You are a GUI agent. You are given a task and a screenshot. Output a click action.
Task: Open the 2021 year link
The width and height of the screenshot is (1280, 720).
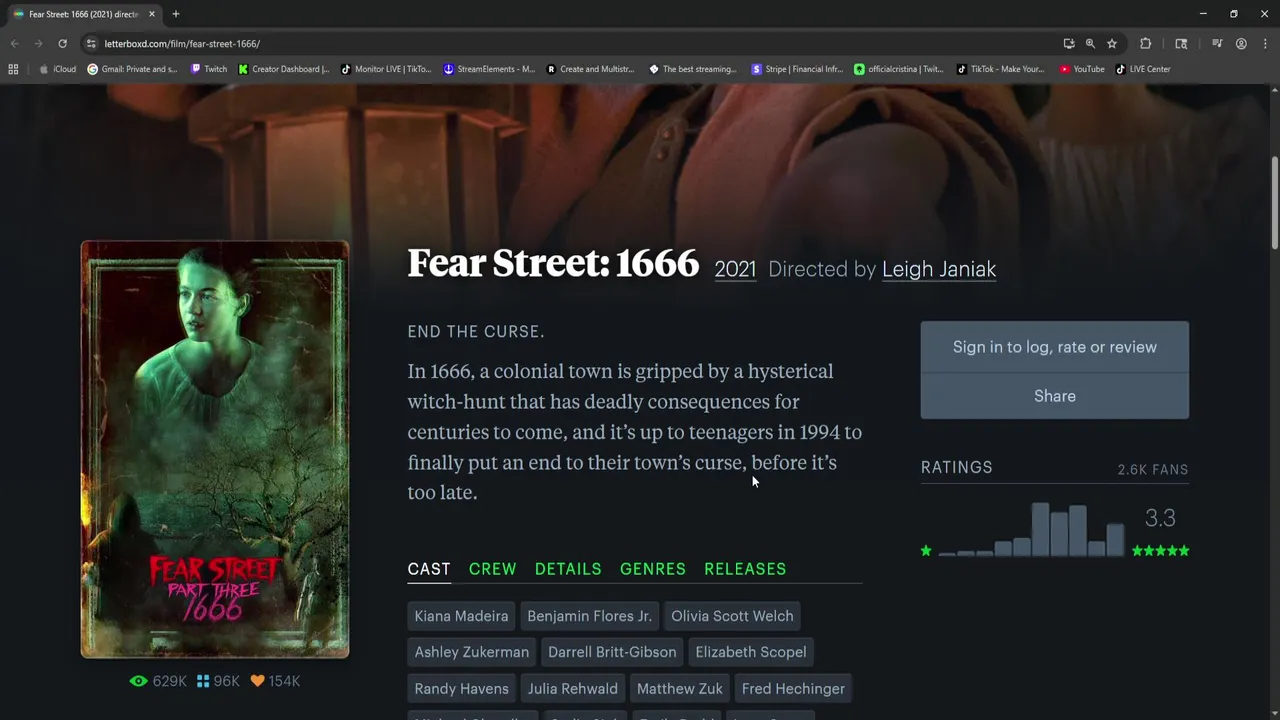coord(735,269)
